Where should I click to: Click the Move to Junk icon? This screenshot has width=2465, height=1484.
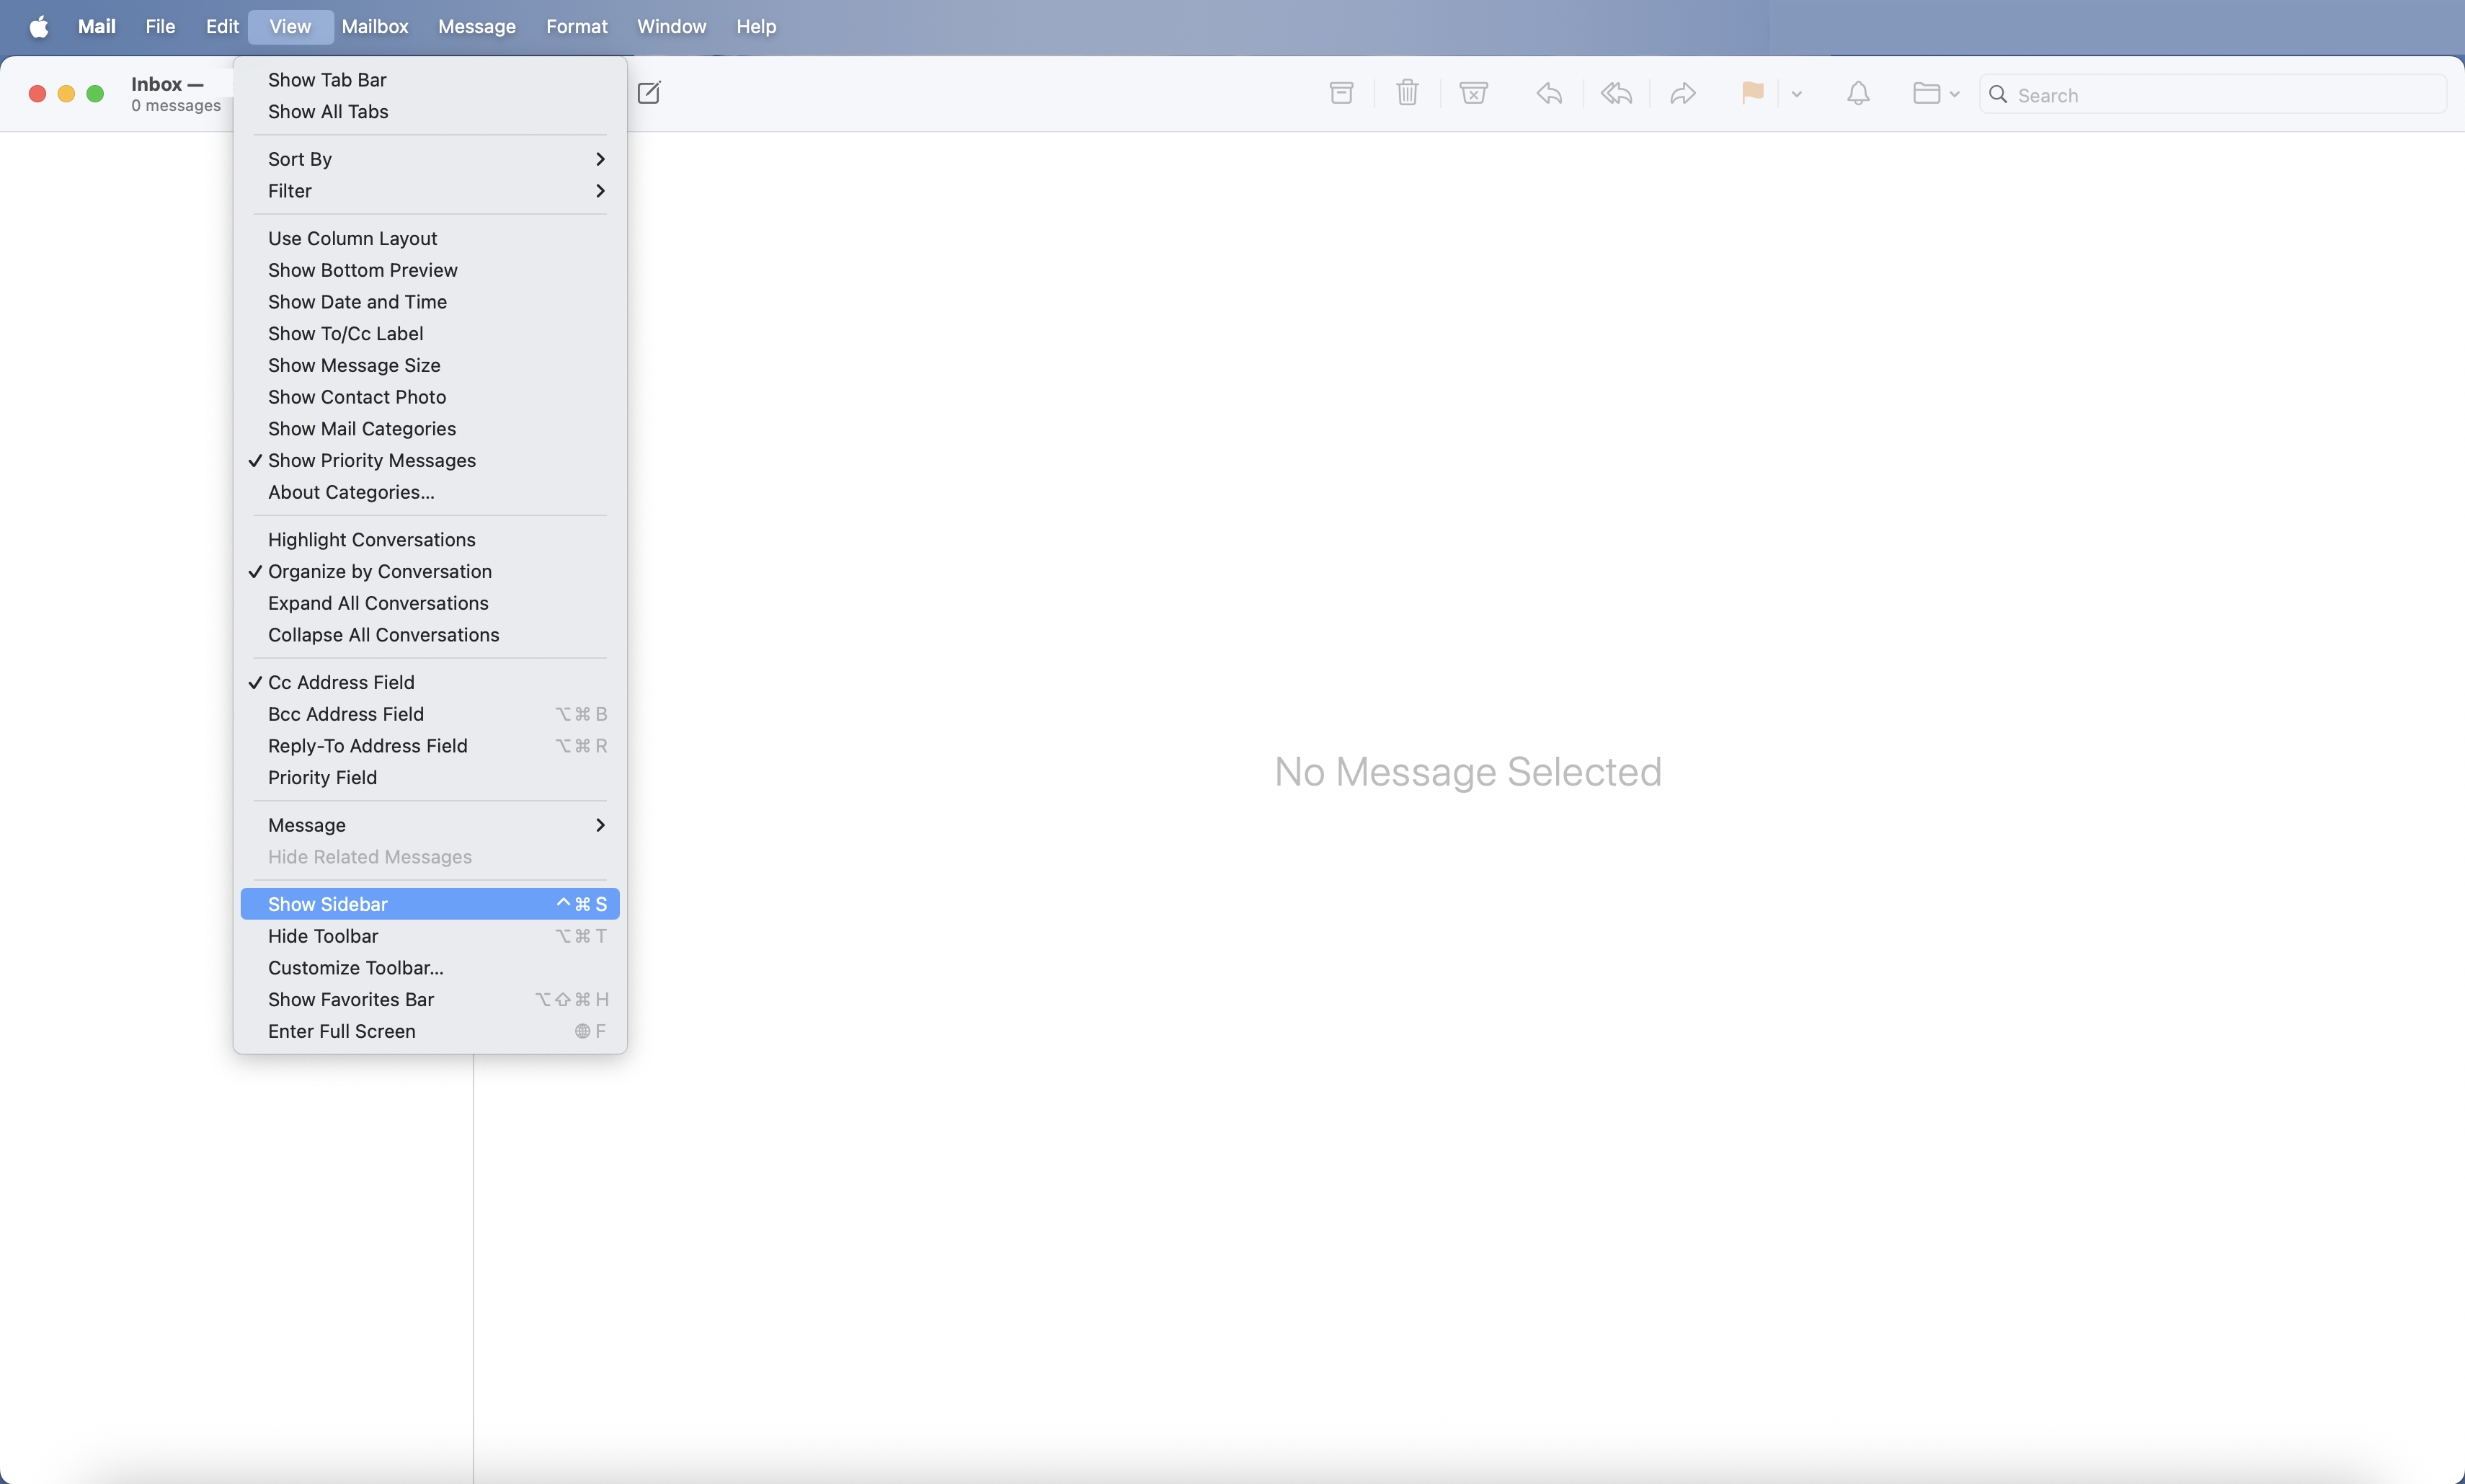click(x=1473, y=93)
